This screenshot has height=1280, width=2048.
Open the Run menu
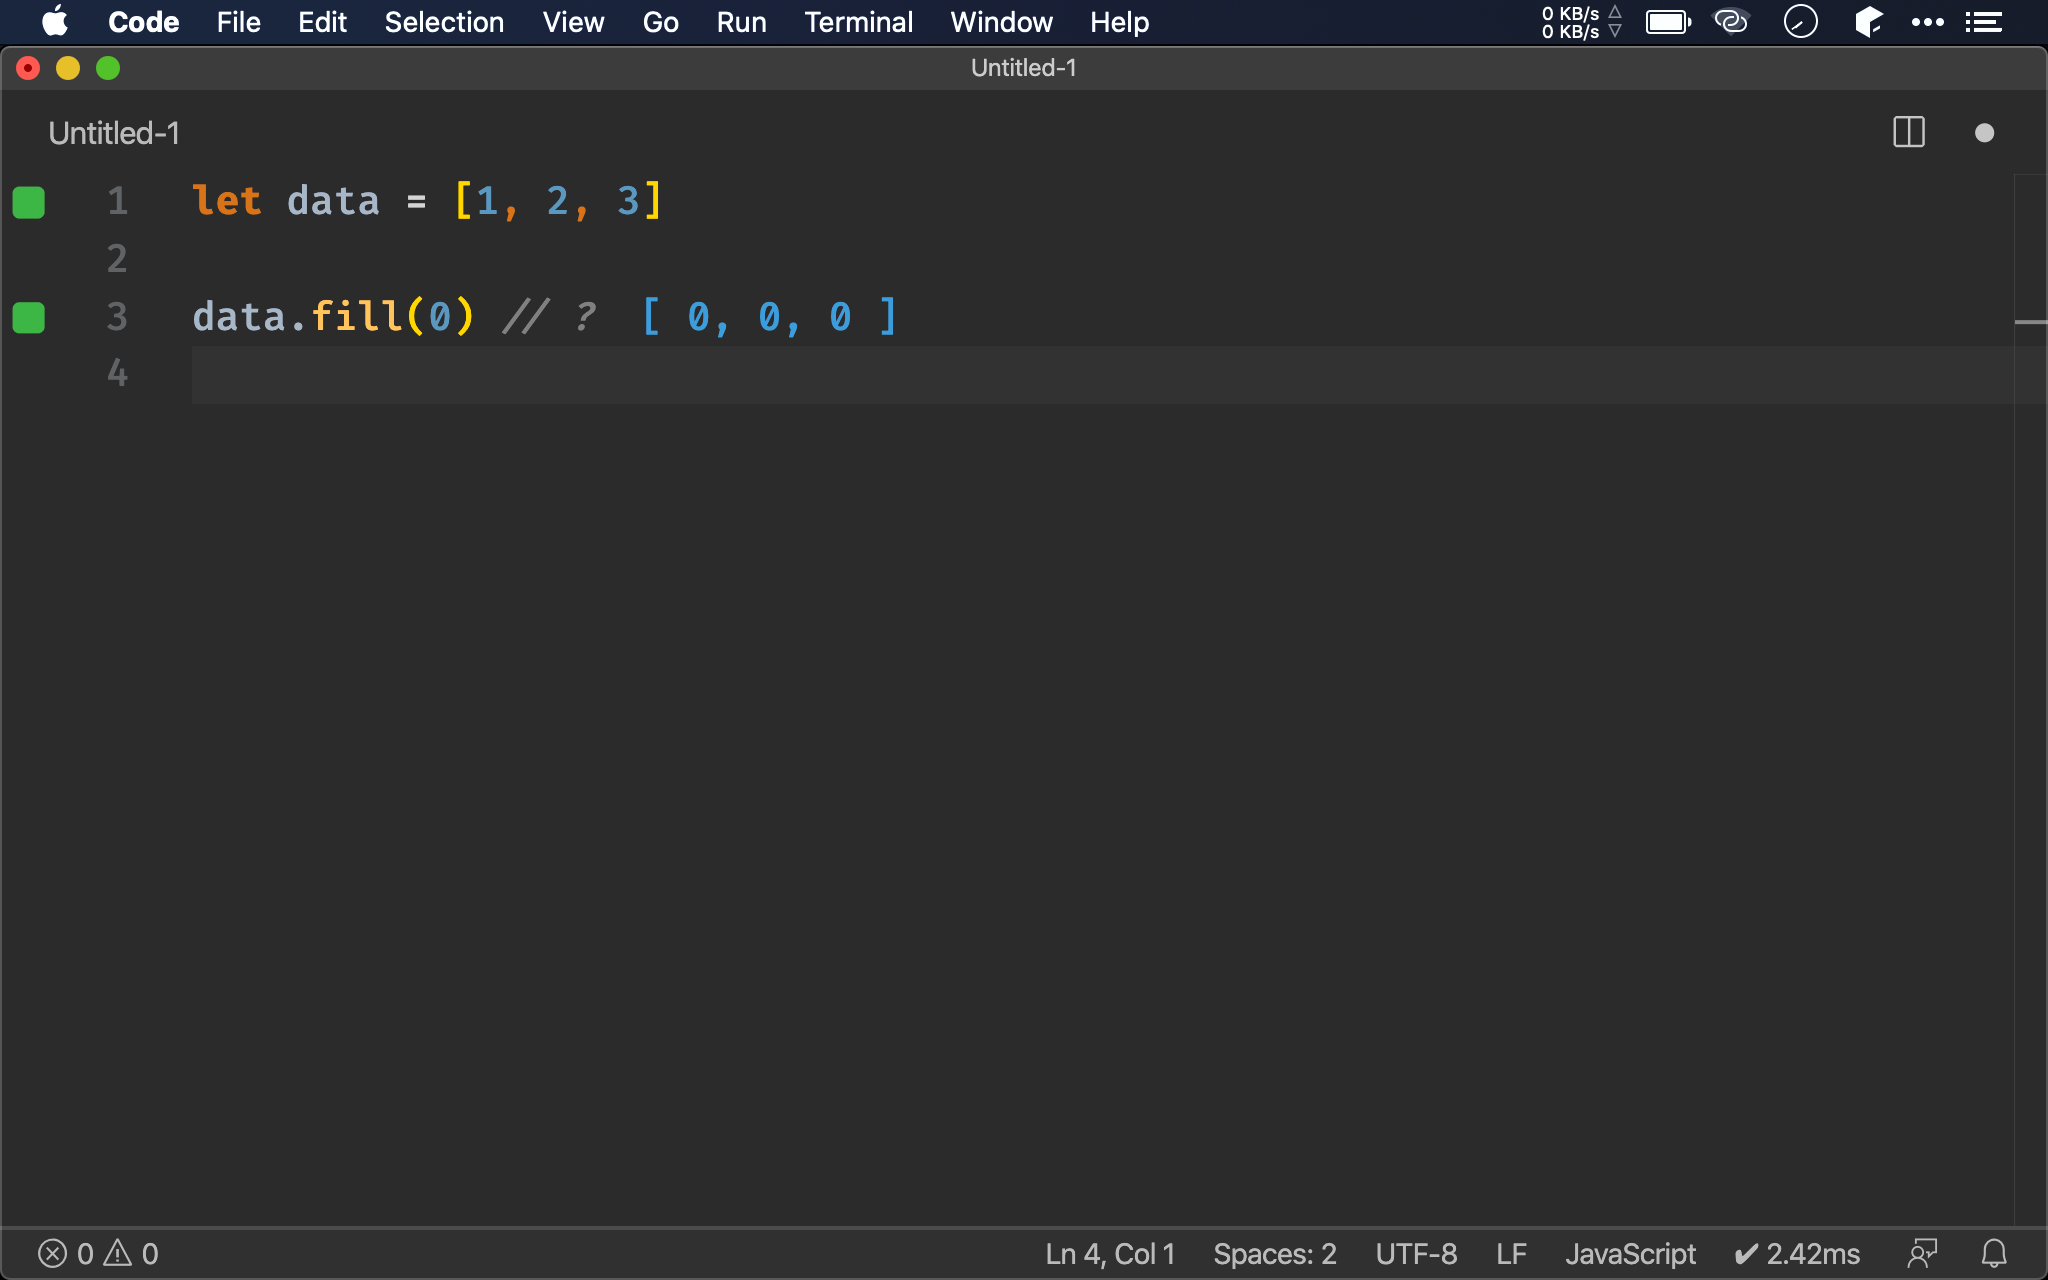[x=740, y=22]
